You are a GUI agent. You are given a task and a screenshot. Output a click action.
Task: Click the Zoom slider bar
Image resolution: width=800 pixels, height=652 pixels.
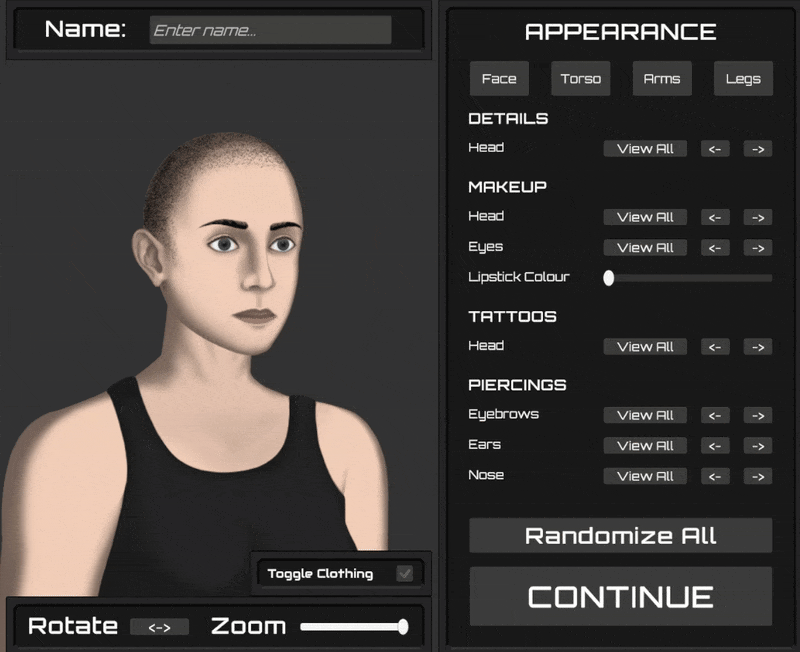[352, 627]
